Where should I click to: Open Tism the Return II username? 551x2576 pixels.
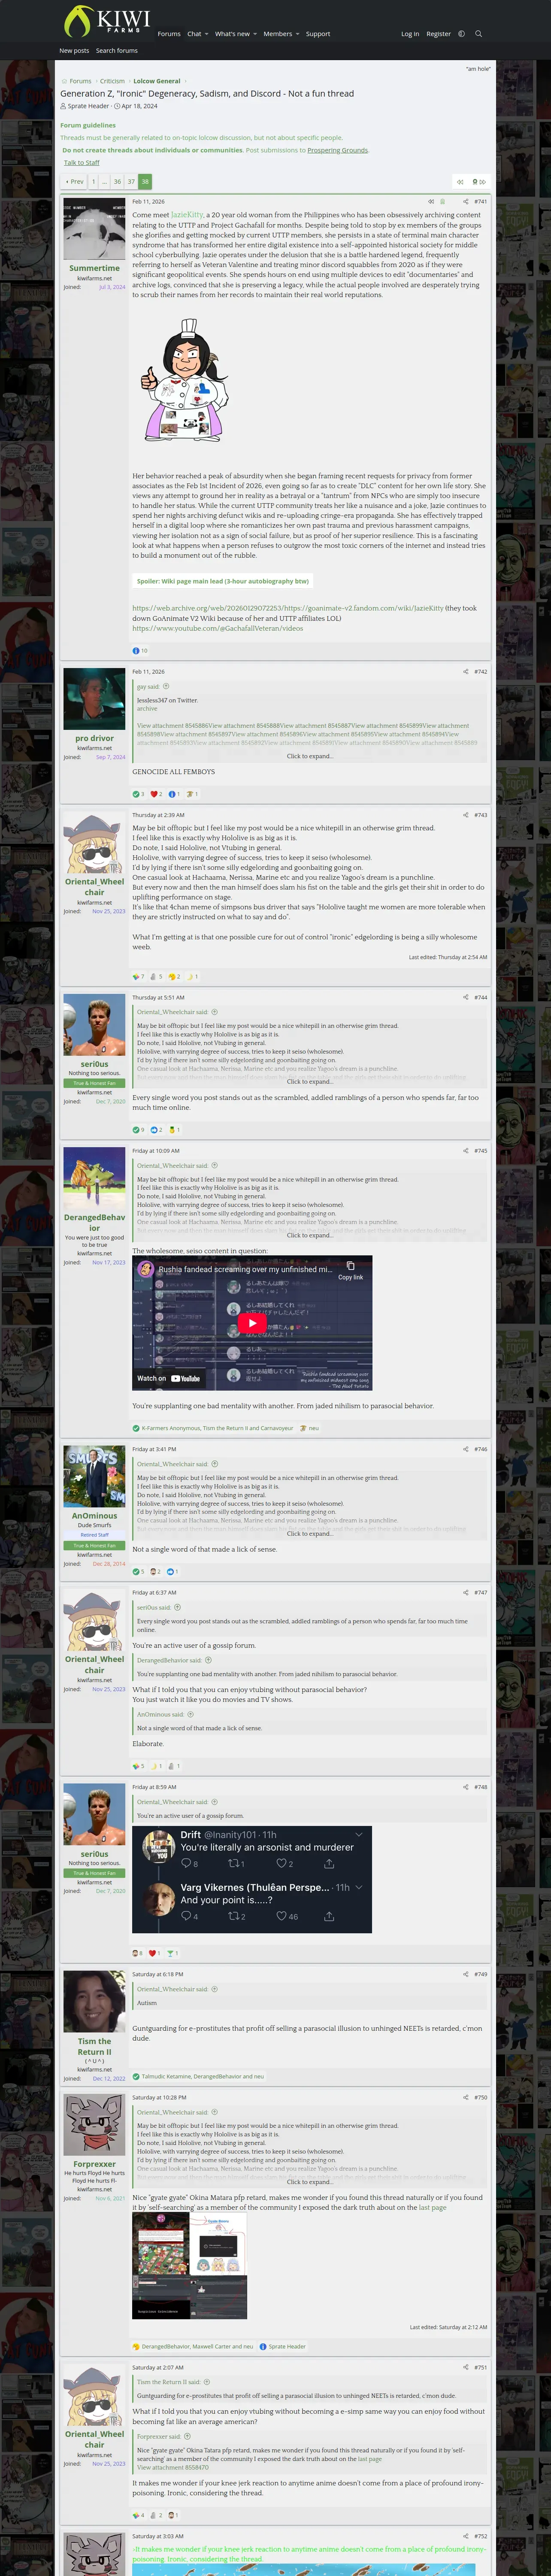(94, 2046)
